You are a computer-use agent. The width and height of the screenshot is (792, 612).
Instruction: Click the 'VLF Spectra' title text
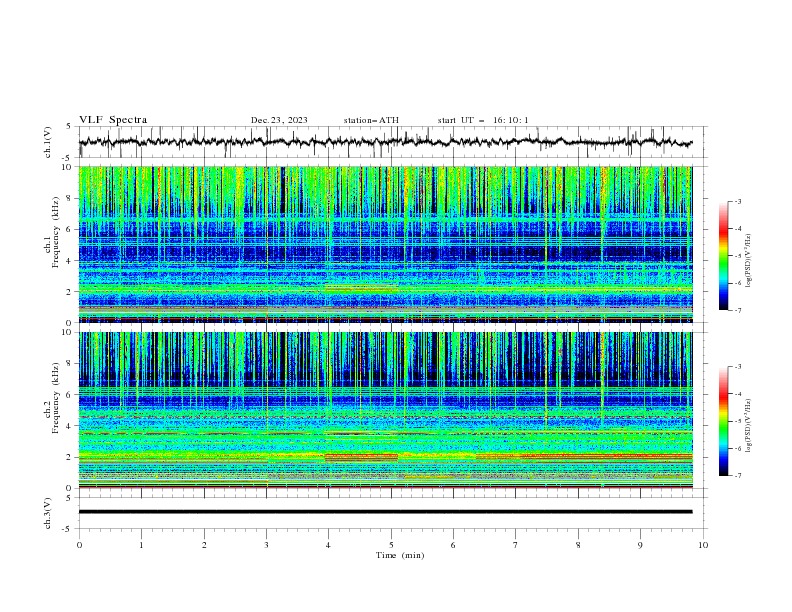tap(113, 120)
